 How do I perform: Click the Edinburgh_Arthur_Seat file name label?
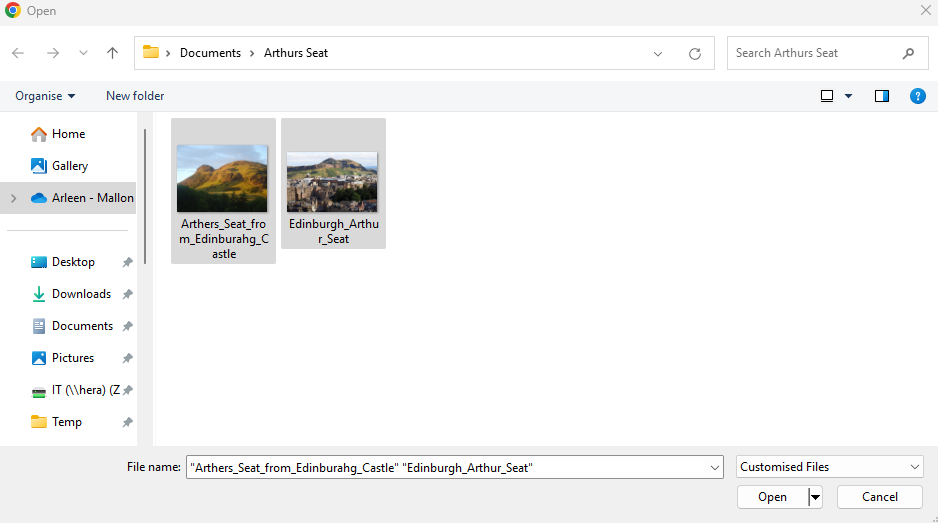[334, 231]
